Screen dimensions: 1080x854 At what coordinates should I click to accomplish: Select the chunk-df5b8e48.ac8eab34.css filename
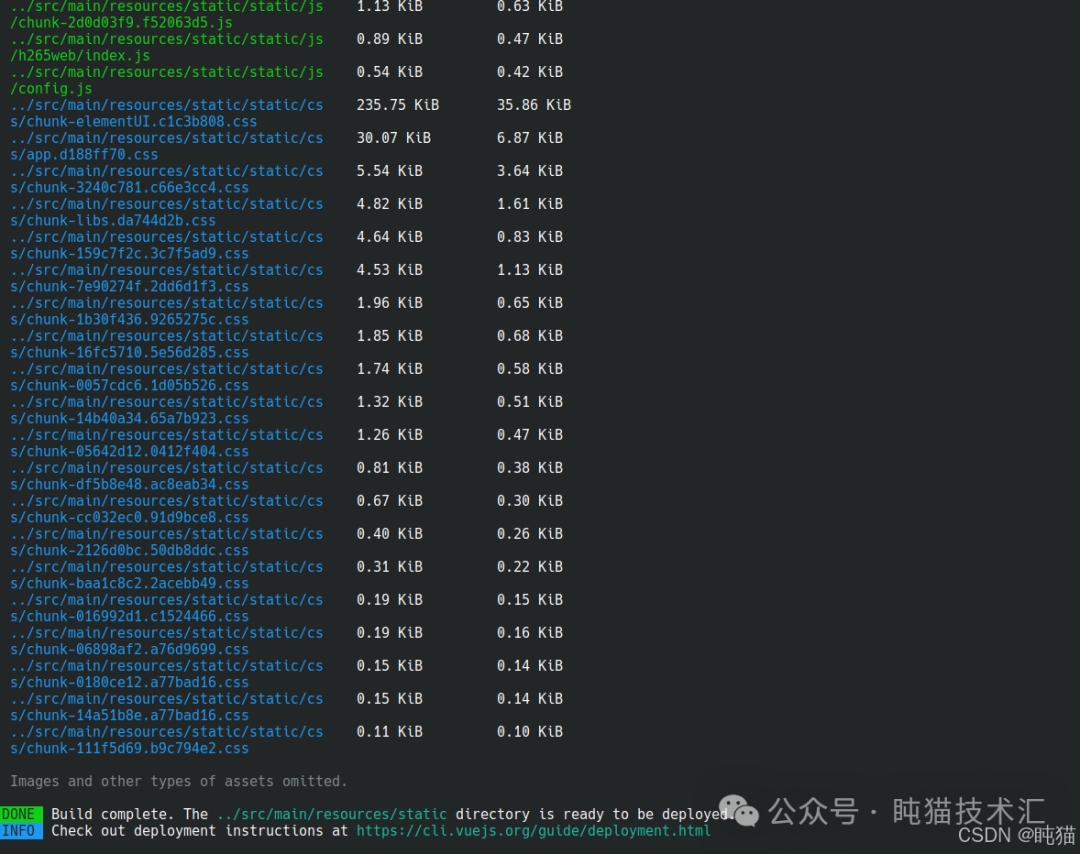click(x=137, y=485)
